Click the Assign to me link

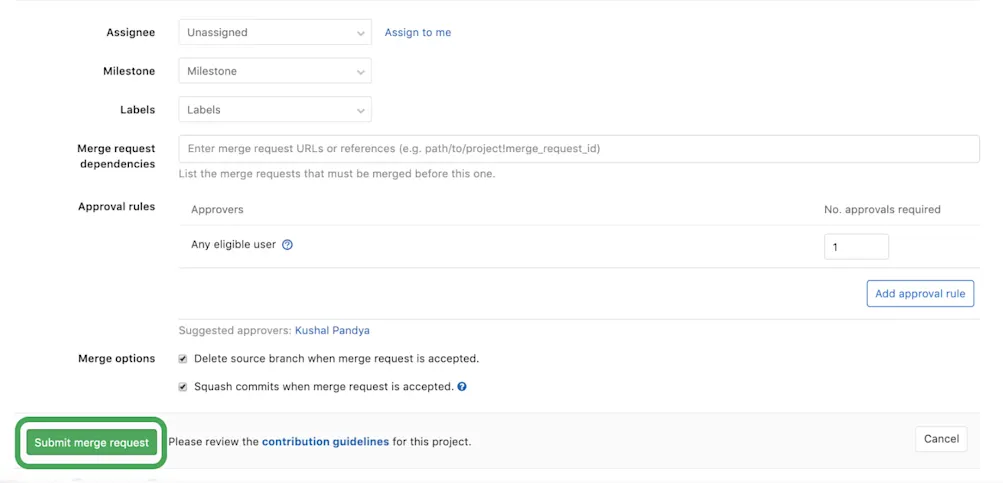pyautogui.click(x=418, y=33)
